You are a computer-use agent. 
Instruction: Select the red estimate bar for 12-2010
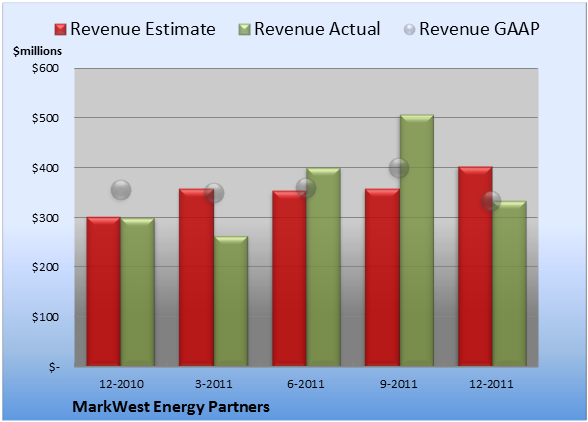tap(104, 291)
